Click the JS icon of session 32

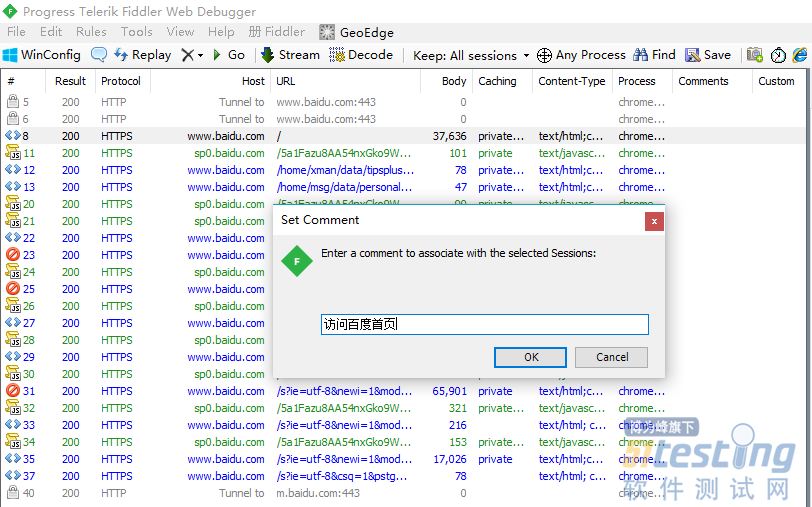[x=12, y=408]
